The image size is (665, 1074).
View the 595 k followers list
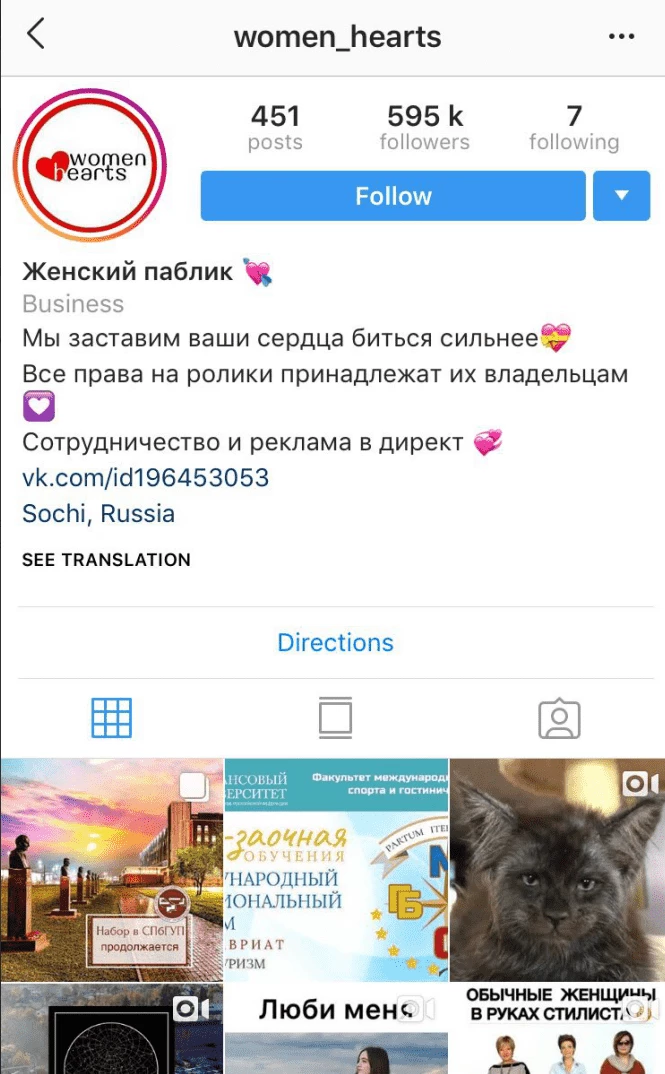click(425, 127)
